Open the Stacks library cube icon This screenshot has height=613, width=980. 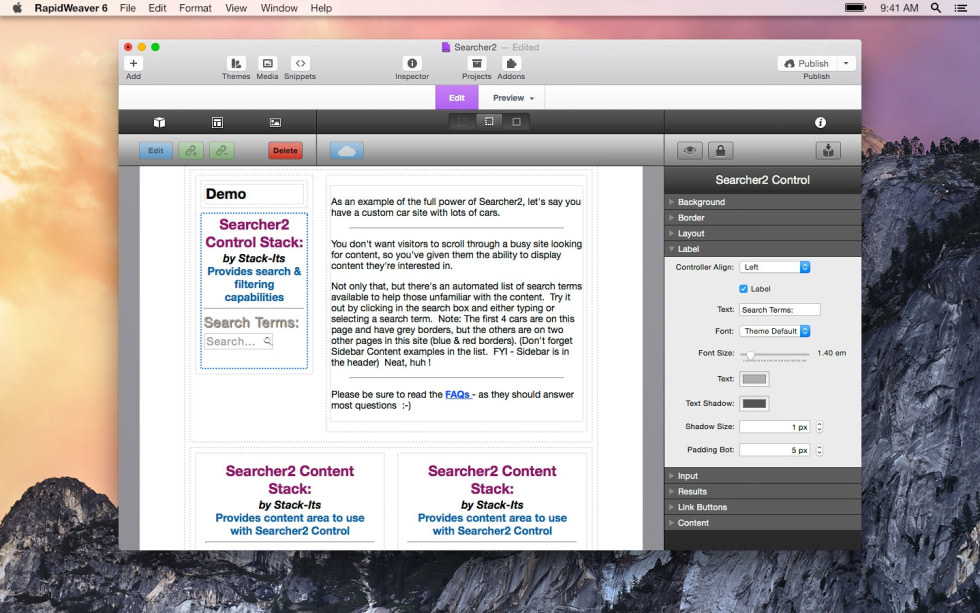[159, 122]
